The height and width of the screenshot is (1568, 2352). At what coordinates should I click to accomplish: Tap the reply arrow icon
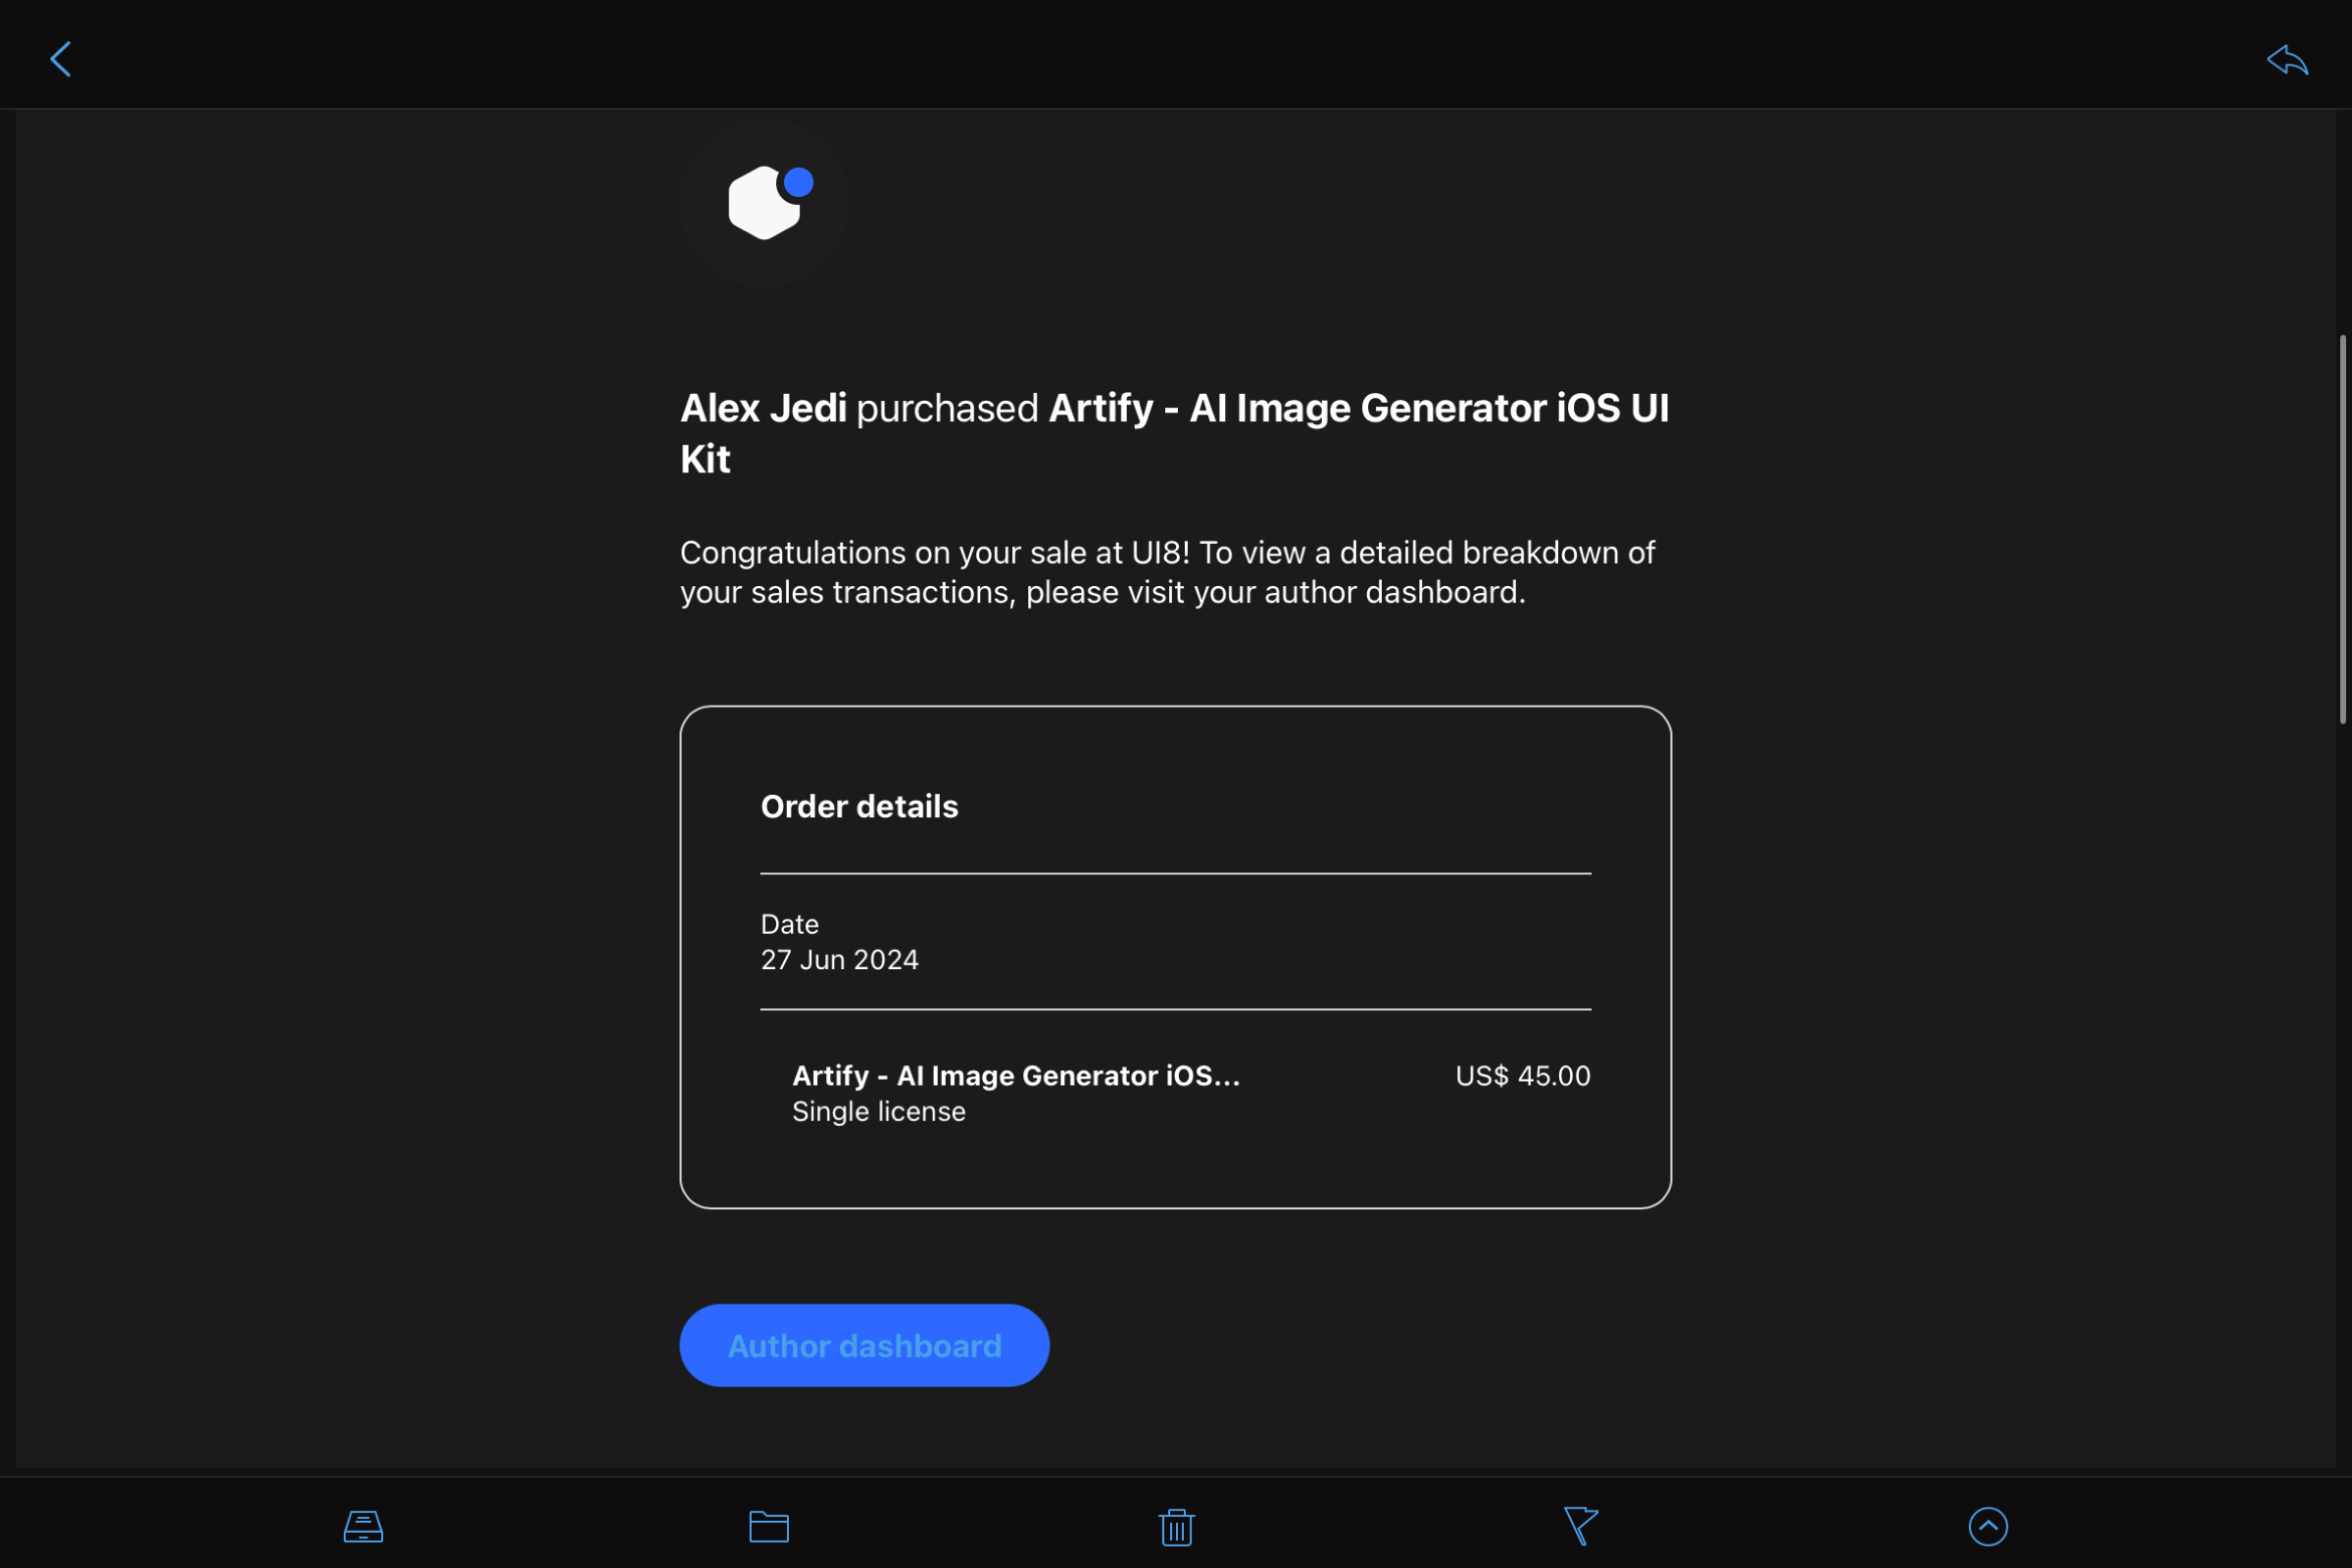click(x=2286, y=60)
